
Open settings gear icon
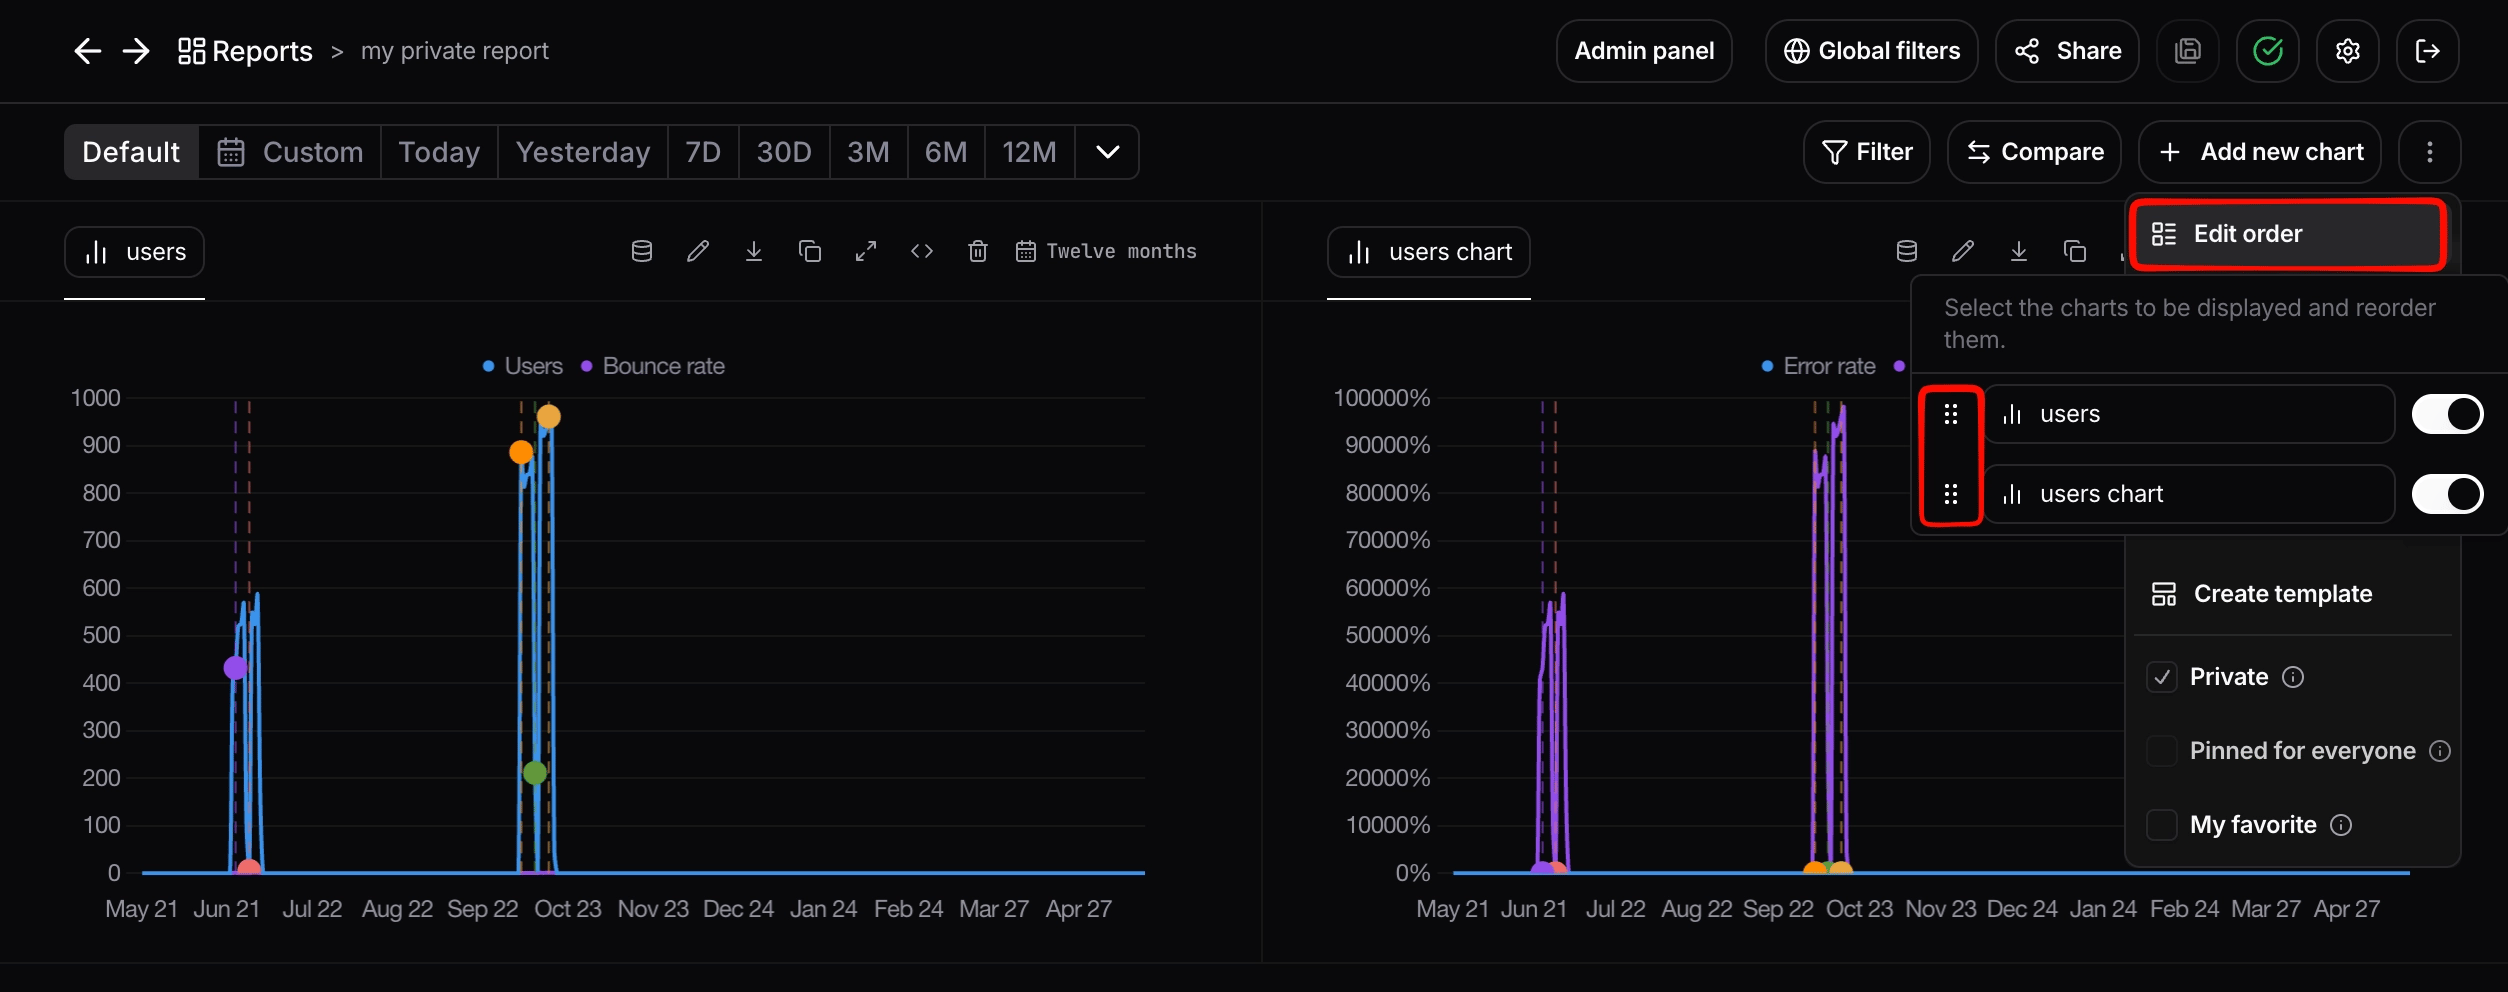2348,51
